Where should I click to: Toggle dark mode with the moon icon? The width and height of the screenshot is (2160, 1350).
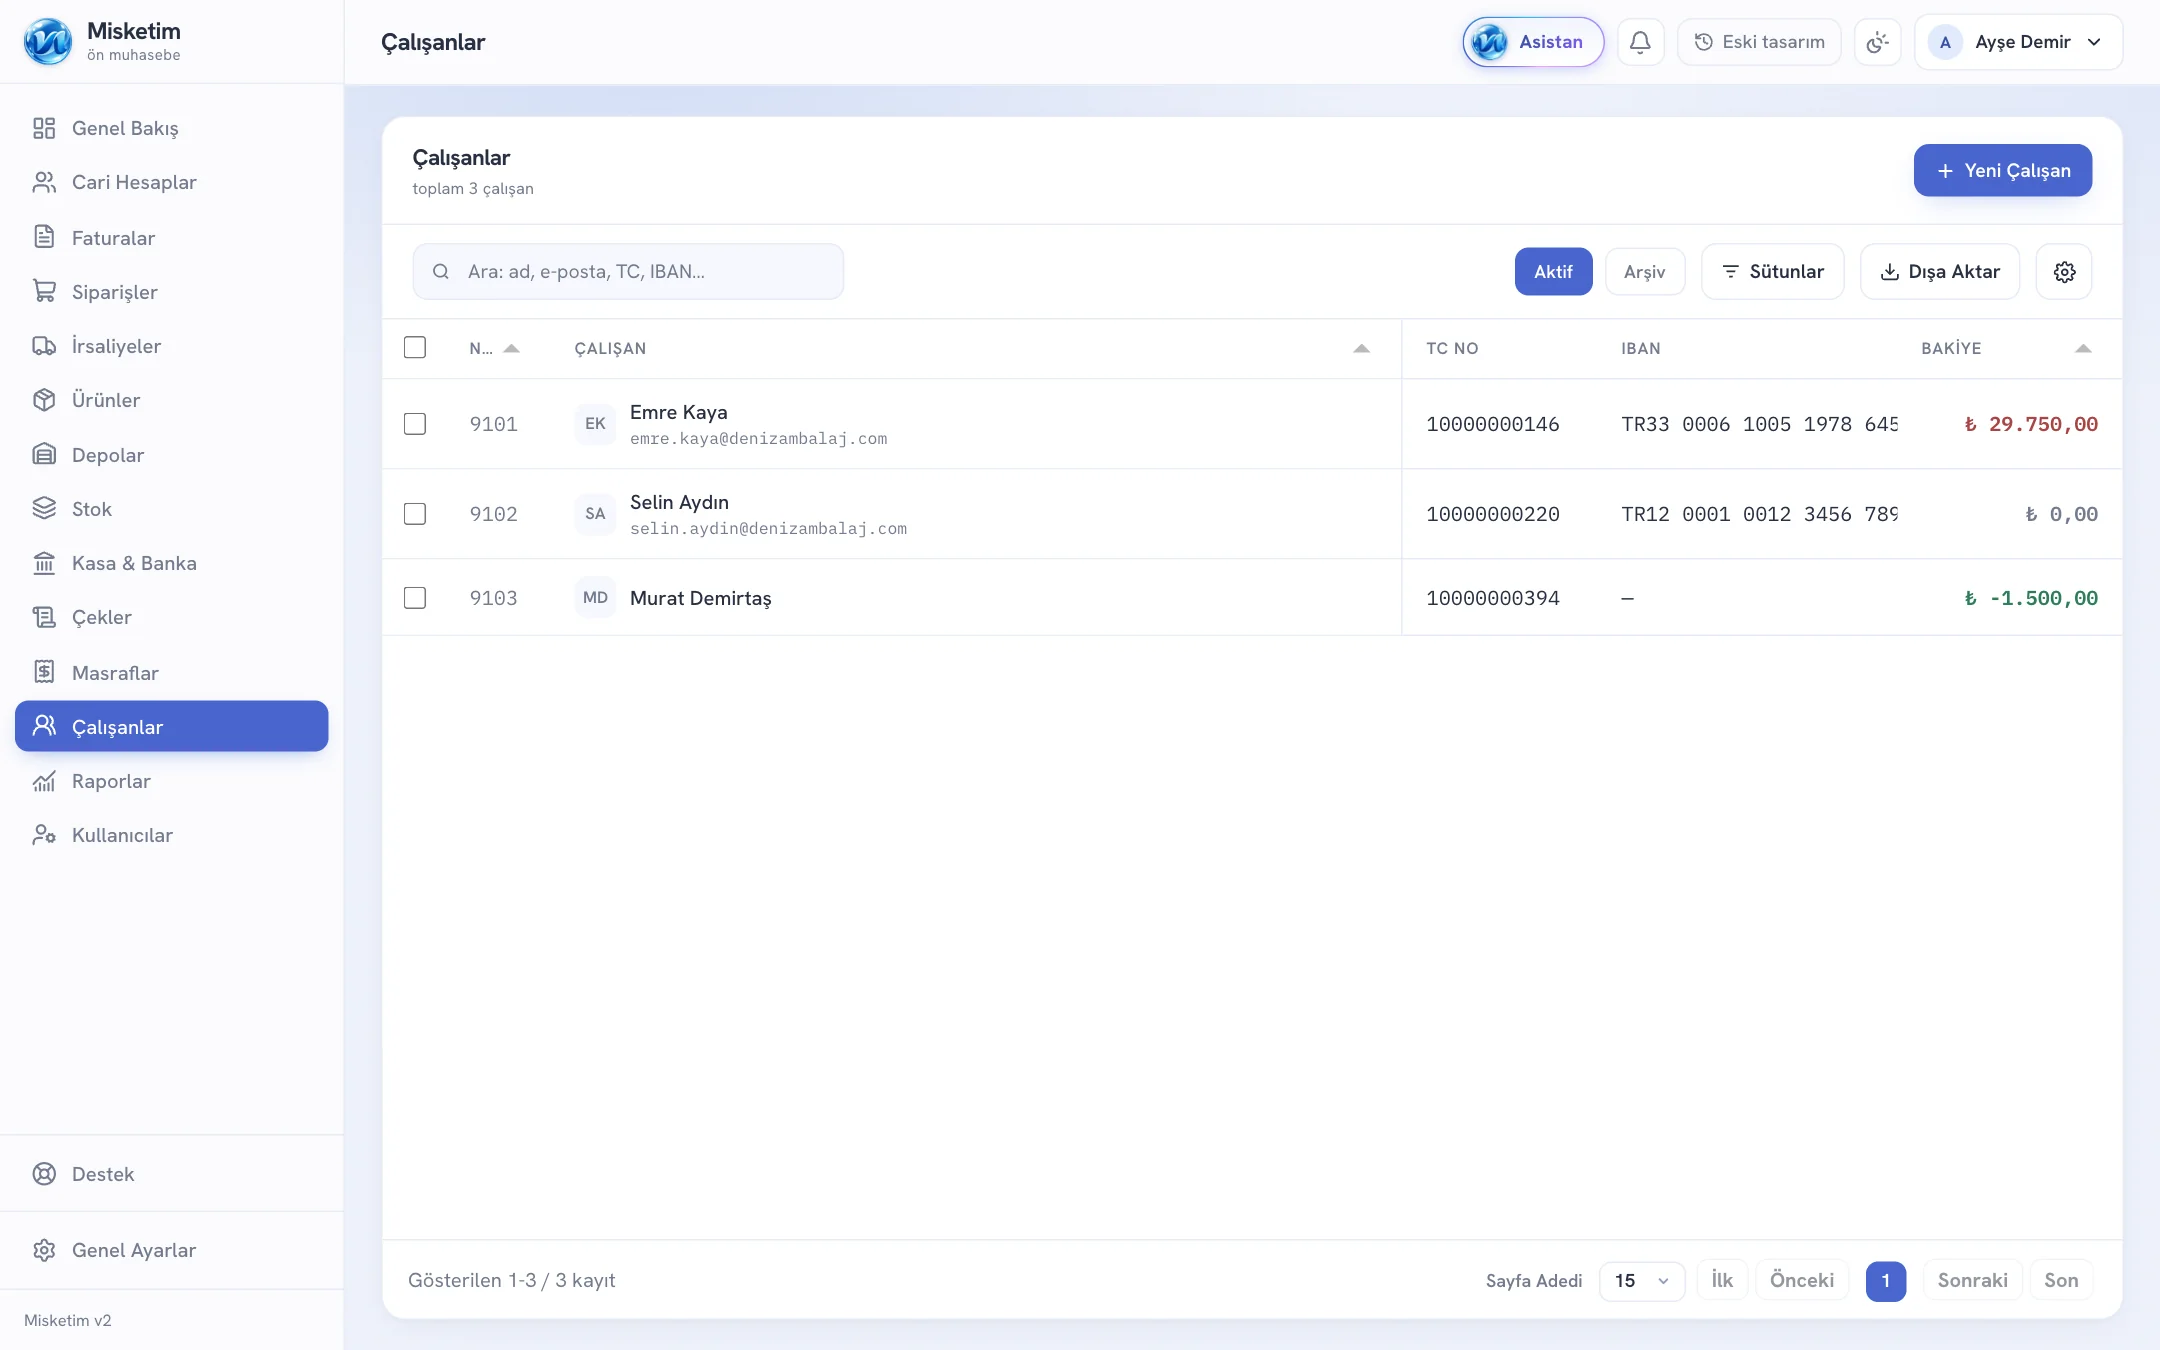1877,42
